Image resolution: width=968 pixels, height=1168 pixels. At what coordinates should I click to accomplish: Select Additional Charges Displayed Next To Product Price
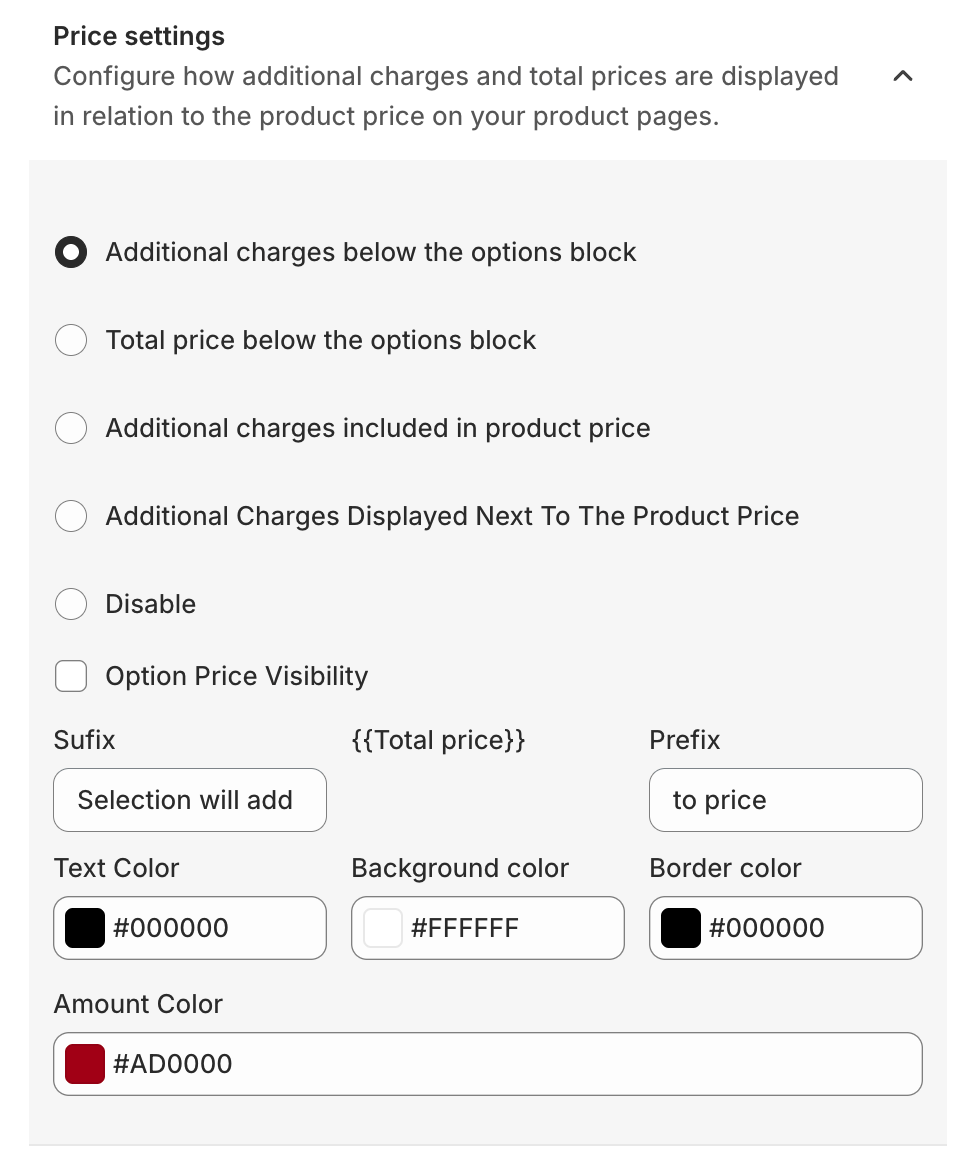71,517
